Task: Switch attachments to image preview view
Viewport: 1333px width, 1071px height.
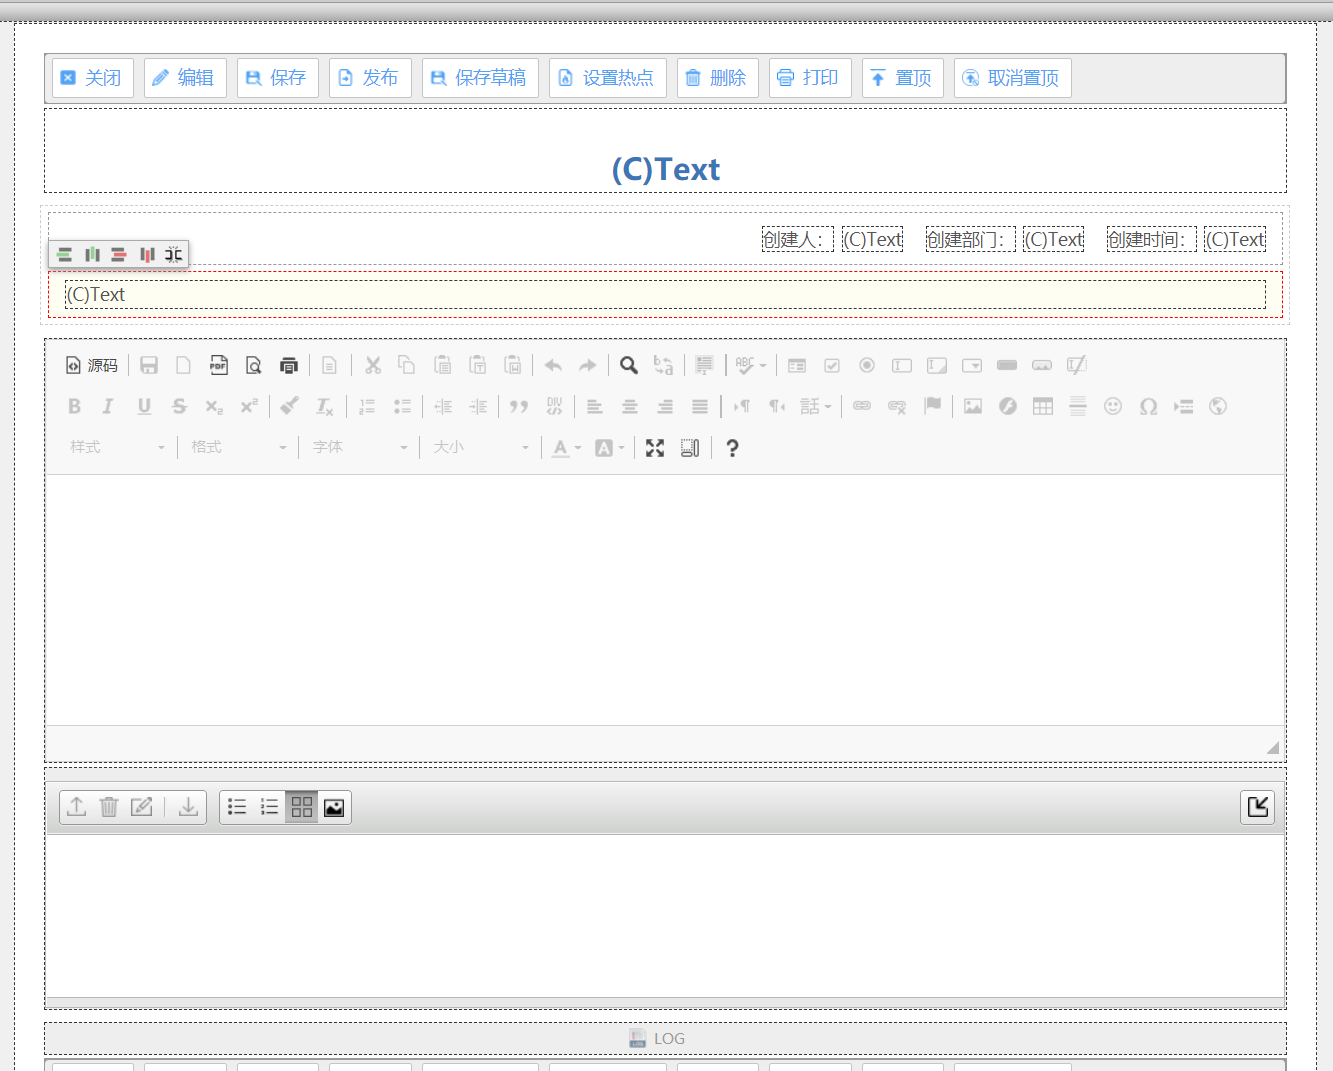Action: click(x=334, y=807)
